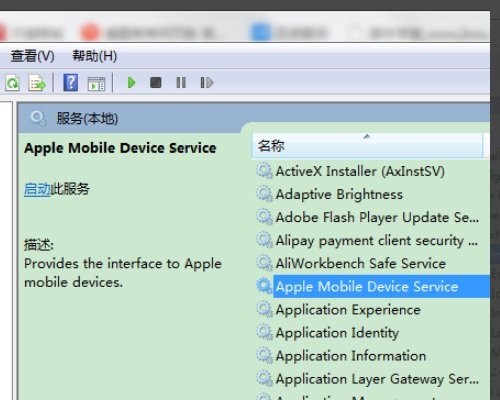This screenshot has height=400, width=500.
Task: Click gear icon beside Application Information
Action: (264, 356)
